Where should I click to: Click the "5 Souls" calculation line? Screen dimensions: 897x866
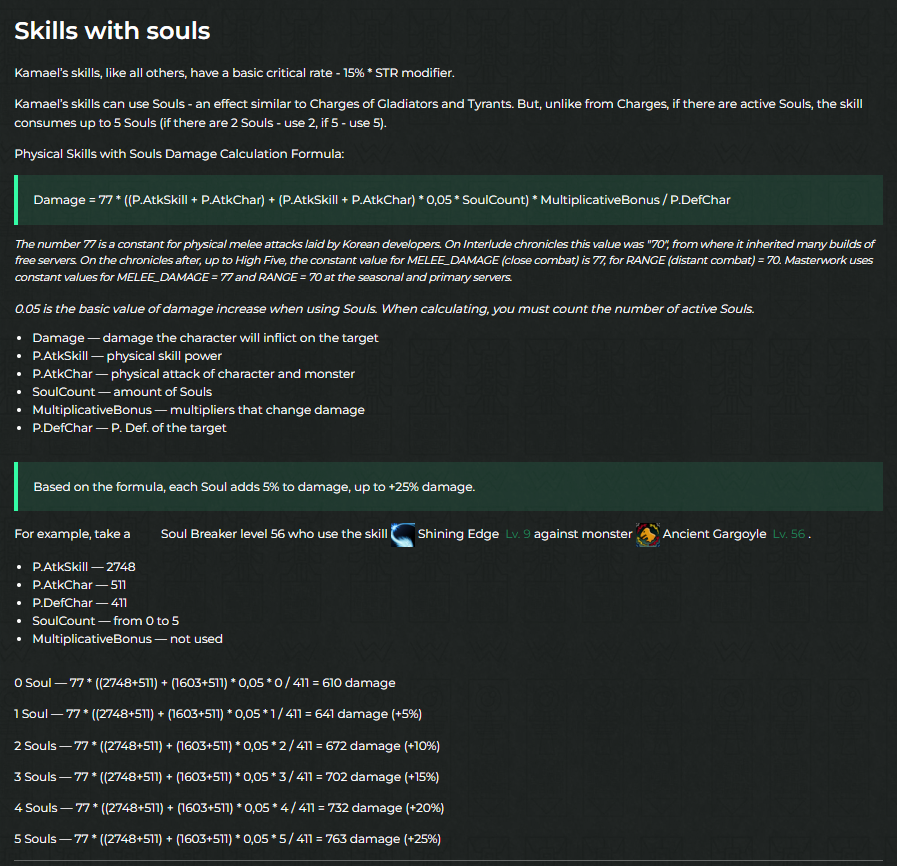click(227, 839)
